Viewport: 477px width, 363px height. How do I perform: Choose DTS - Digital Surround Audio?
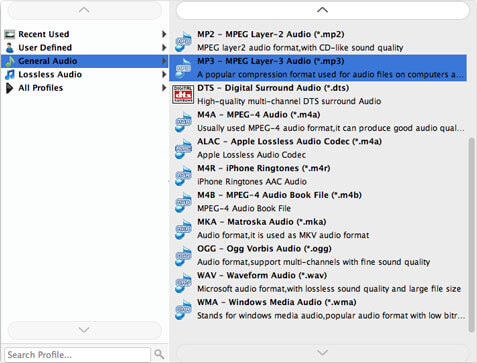coord(273,88)
